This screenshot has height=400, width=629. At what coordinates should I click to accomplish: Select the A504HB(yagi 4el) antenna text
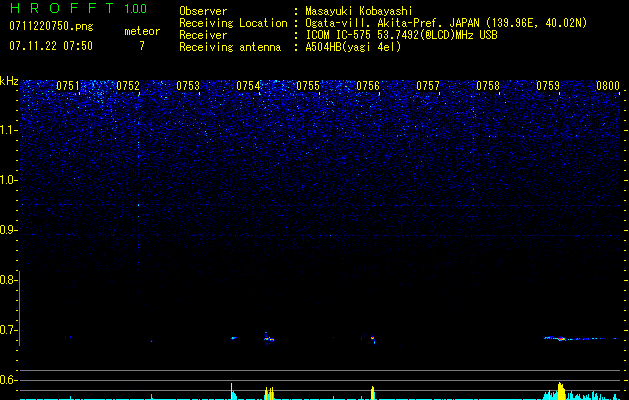353,47
